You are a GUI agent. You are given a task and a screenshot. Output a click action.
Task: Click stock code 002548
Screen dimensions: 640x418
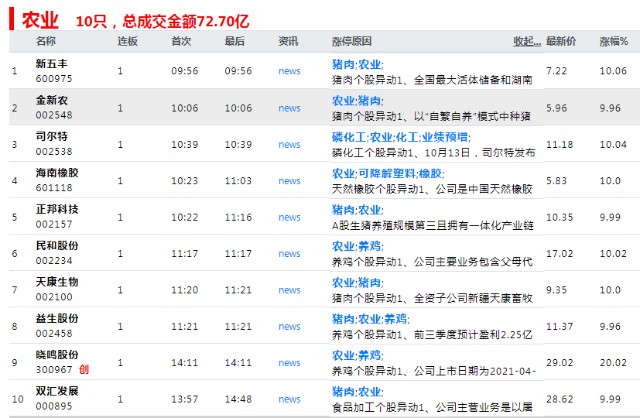54,115
